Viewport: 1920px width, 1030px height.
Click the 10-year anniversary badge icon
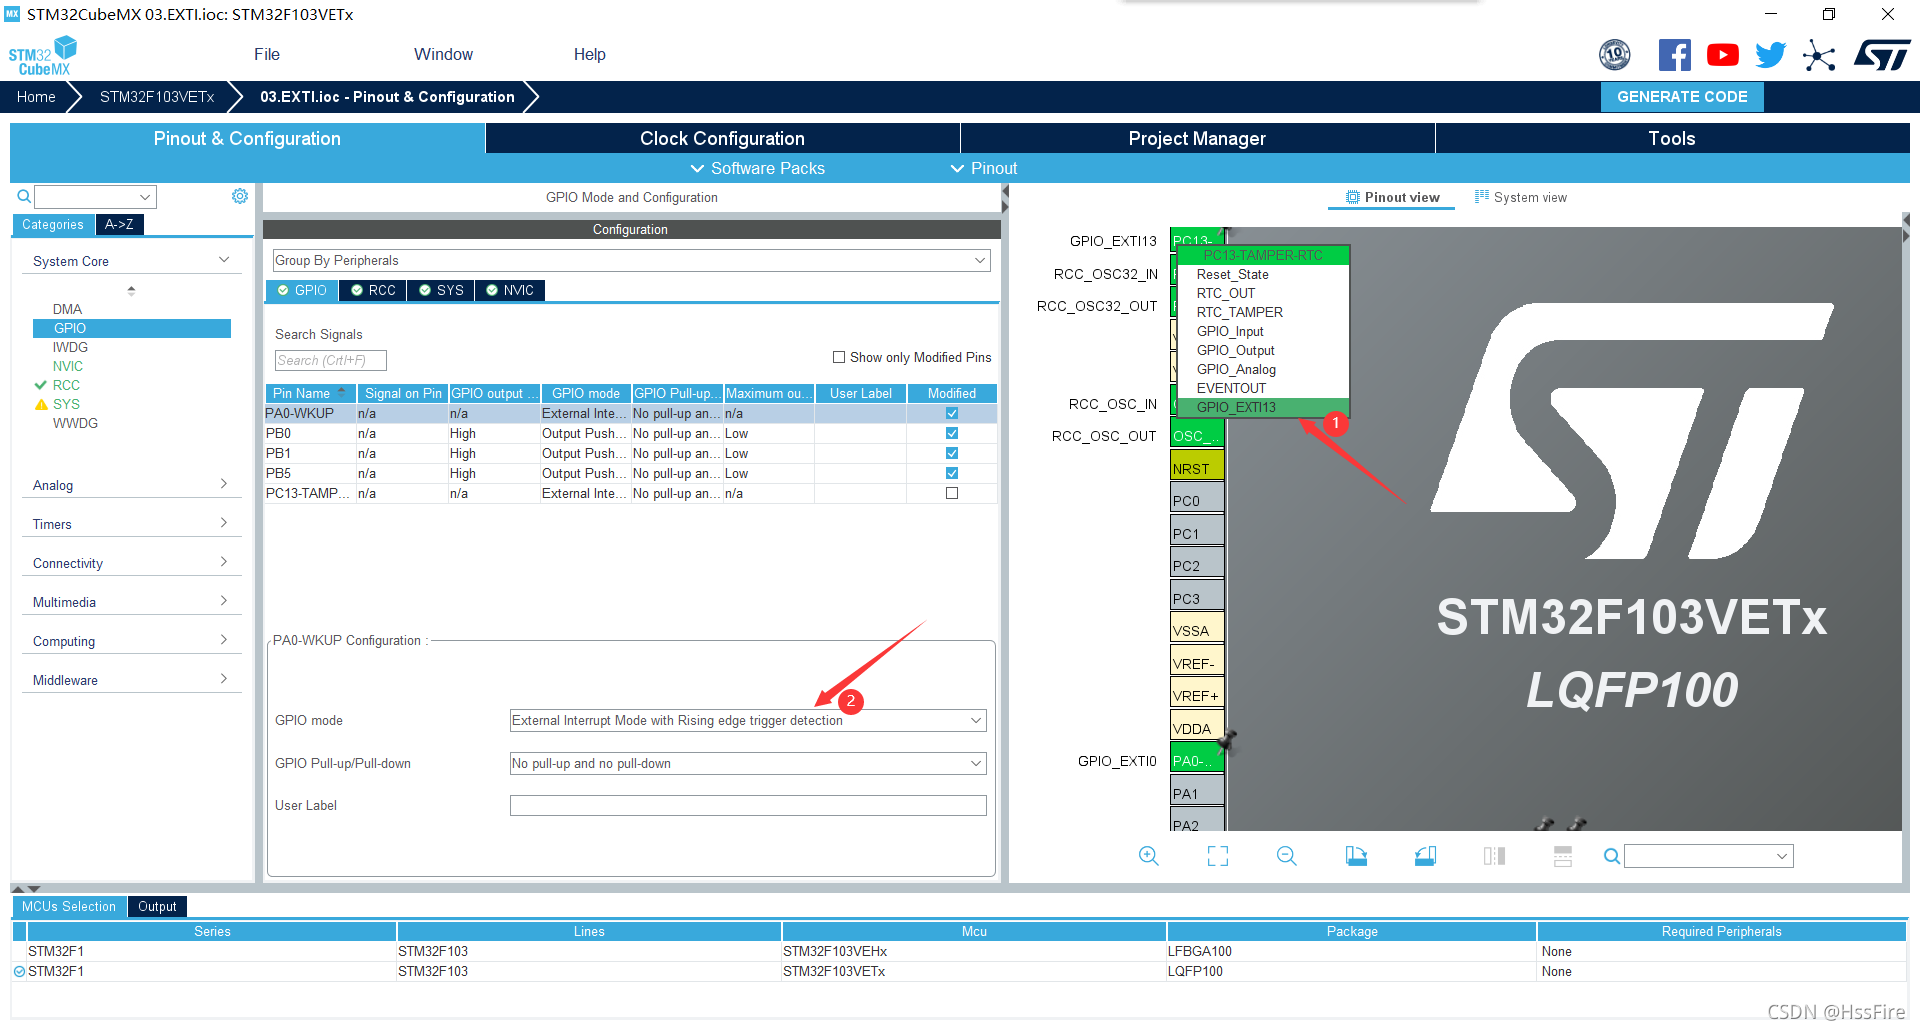(x=1615, y=55)
